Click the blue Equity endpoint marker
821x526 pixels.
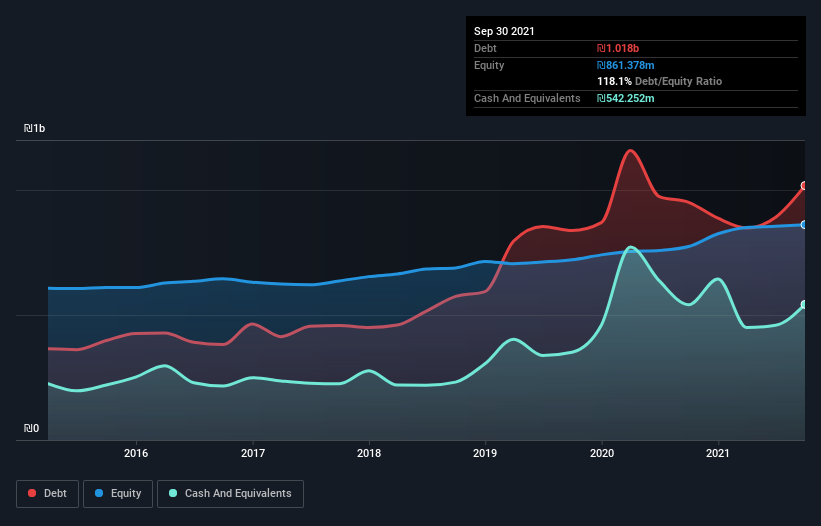805,225
